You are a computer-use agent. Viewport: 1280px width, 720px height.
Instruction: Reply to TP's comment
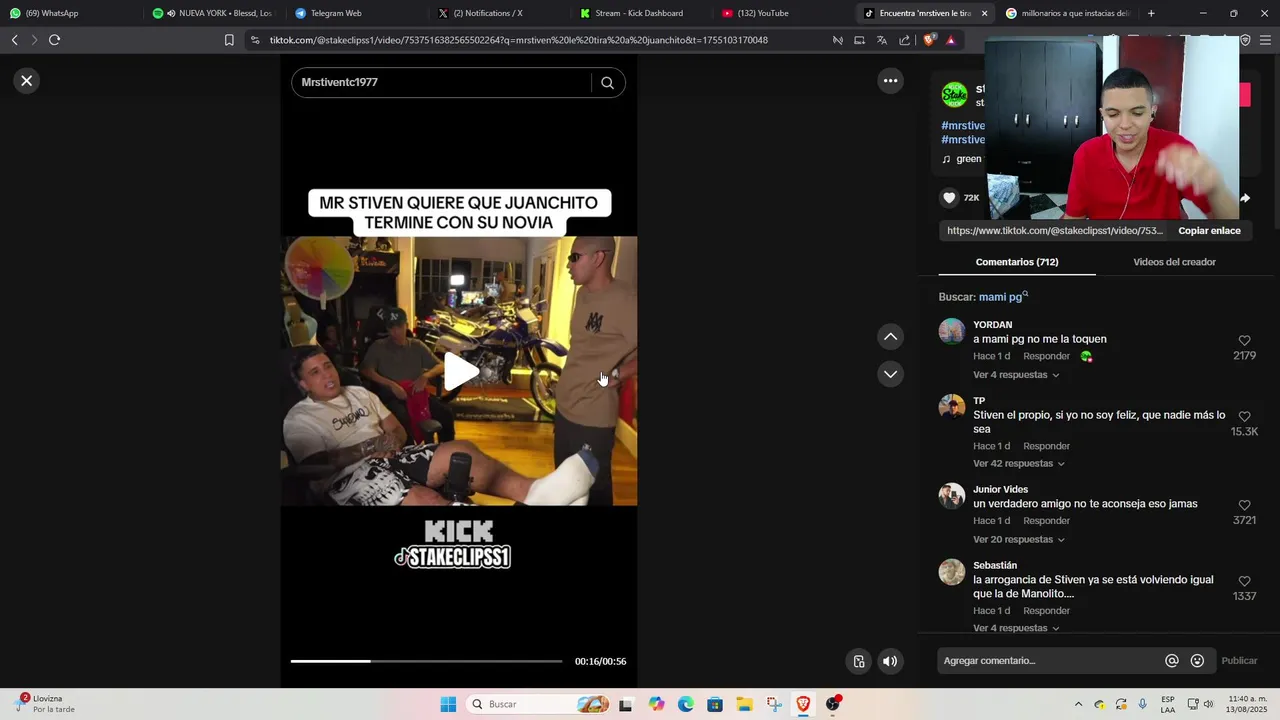pyautogui.click(x=1046, y=446)
